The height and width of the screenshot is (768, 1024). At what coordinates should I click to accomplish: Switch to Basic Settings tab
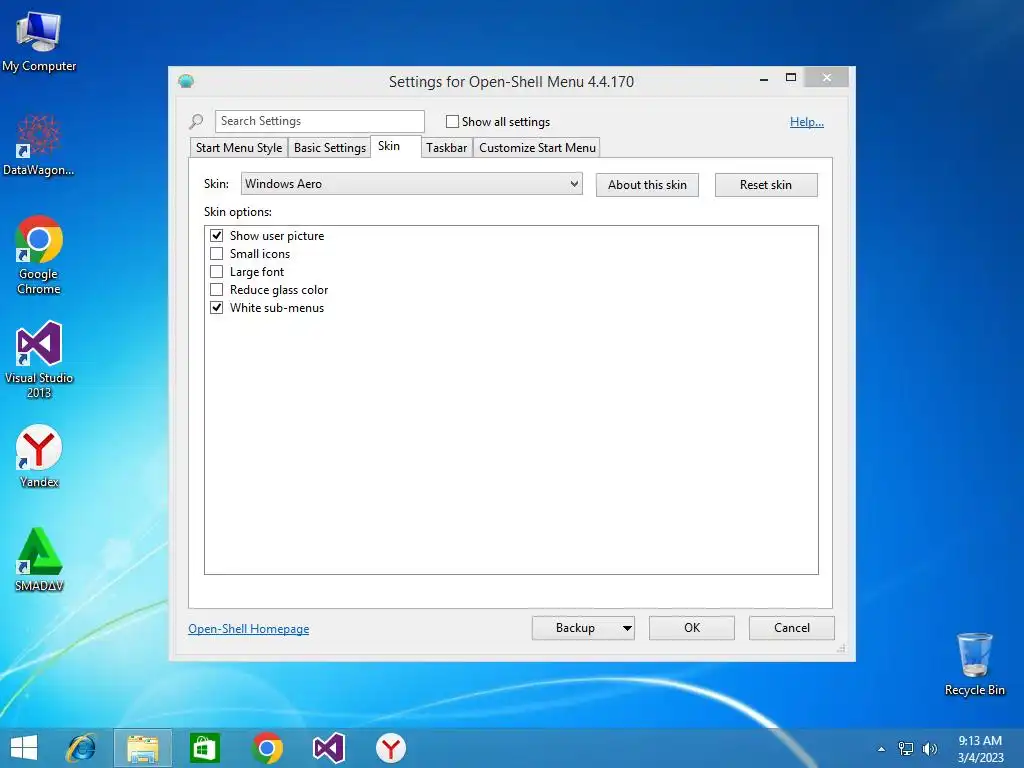(x=330, y=148)
